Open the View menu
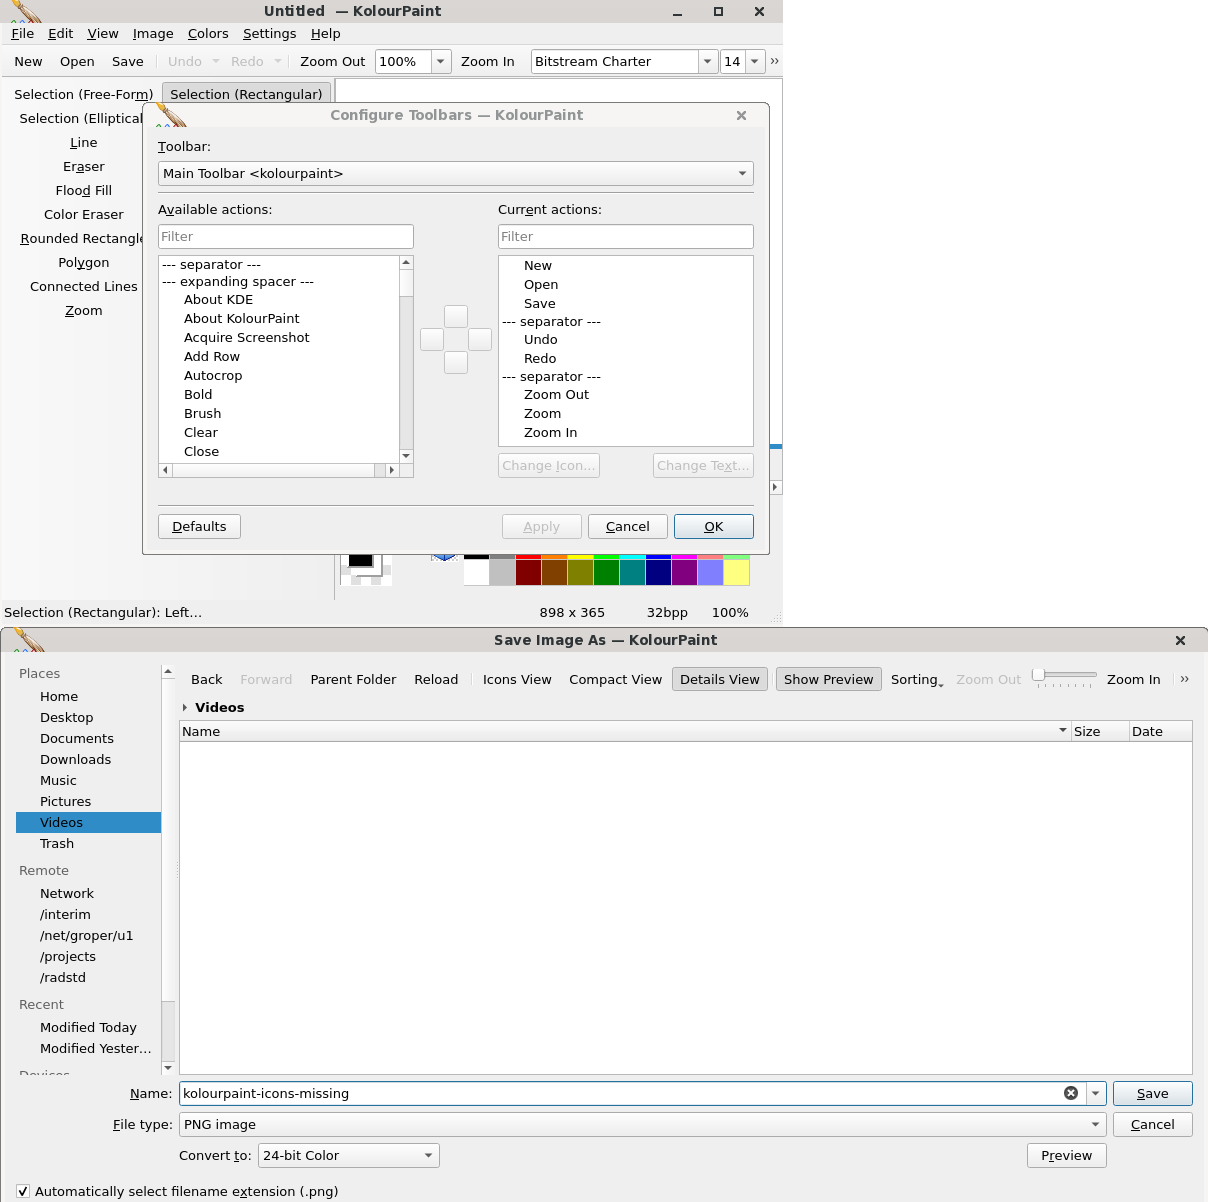Viewport: 1208px width, 1202px height. click(103, 33)
